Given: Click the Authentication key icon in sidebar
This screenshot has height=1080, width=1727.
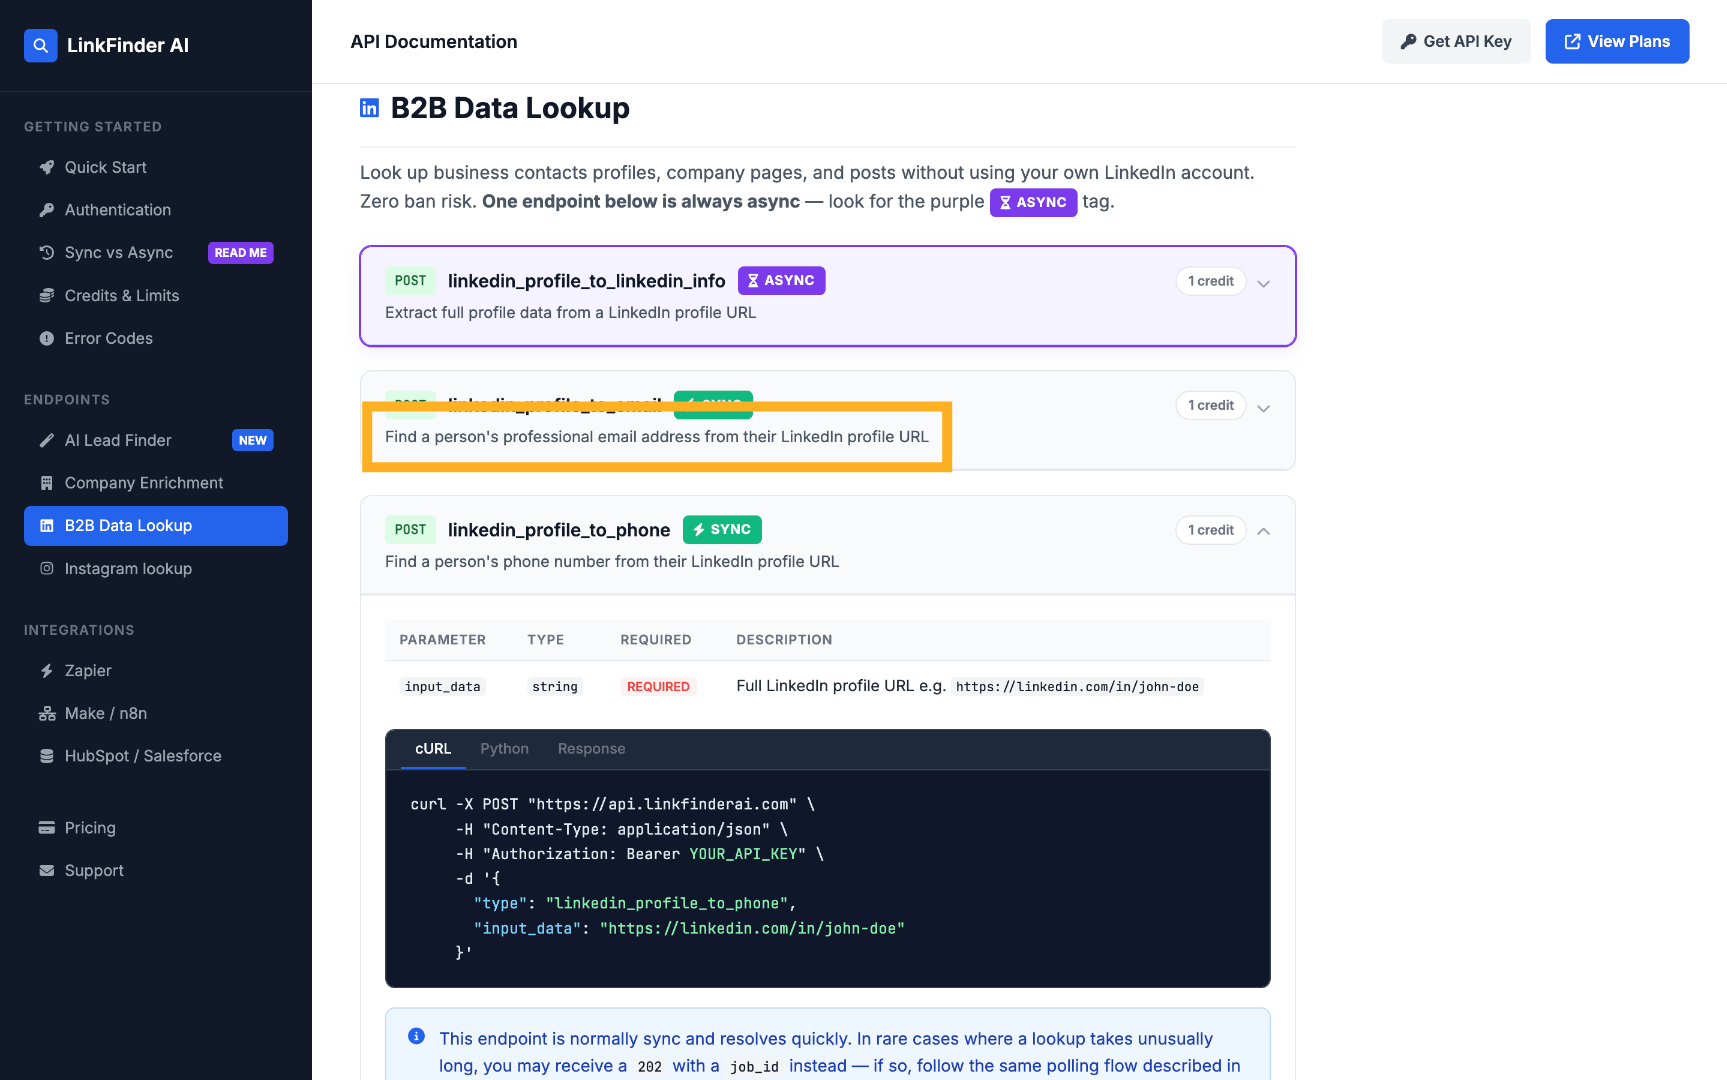Looking at the screenshot, I should (47, 210).
